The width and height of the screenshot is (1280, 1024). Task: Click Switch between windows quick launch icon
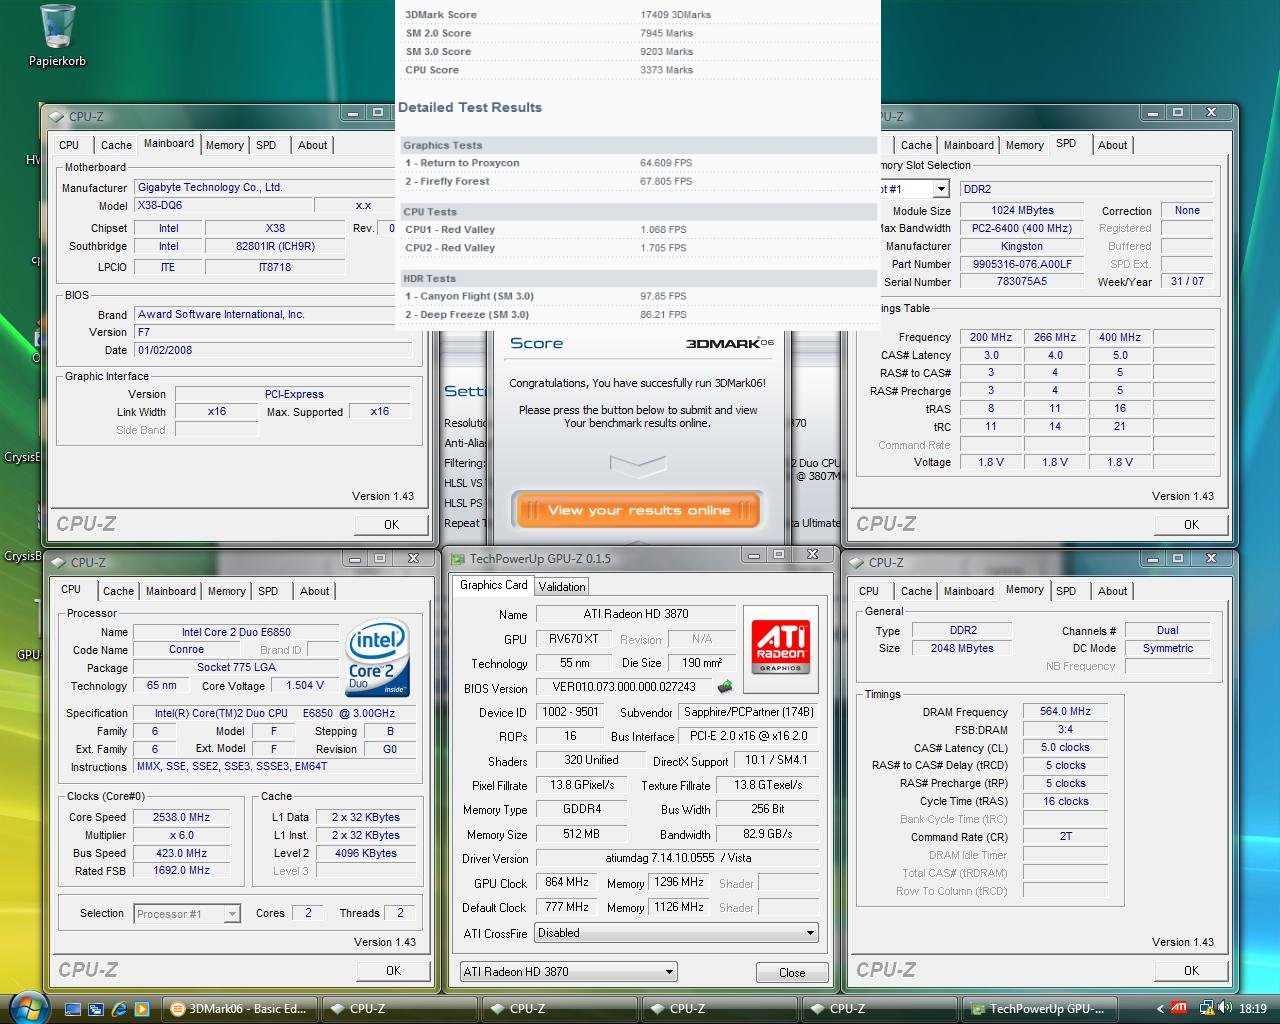pyautogui.click(x=96, y=1009)
